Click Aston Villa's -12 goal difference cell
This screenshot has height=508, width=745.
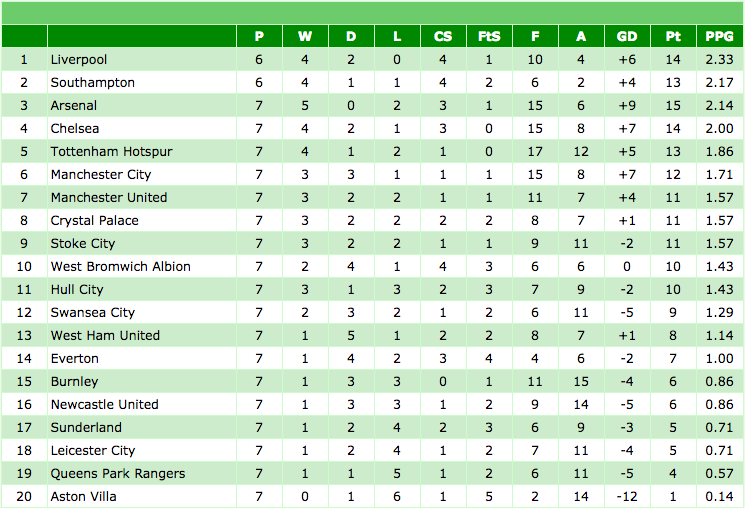627,497
